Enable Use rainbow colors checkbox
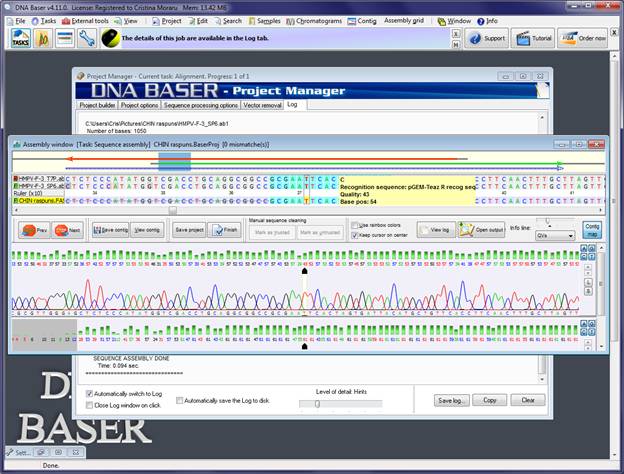624x474 pixels. pos(355,225)
